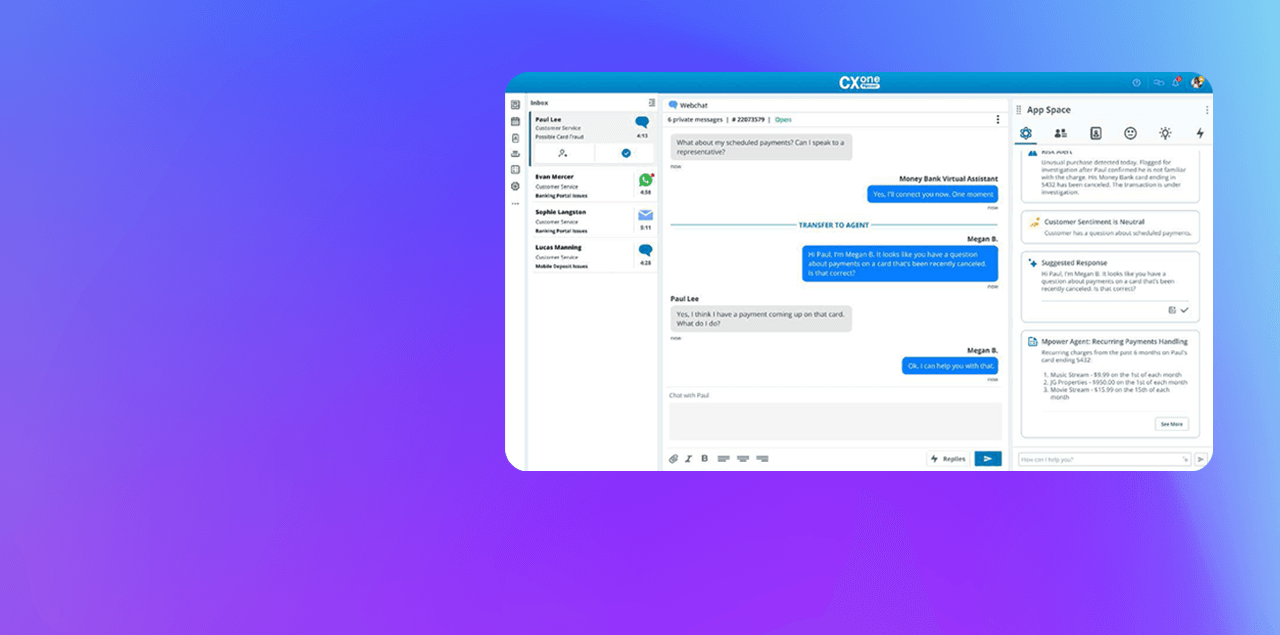This screenshot has width=1280, height=635.
Task: Open the sentiment face icon in App Space
Action: tap(1130, 133)
